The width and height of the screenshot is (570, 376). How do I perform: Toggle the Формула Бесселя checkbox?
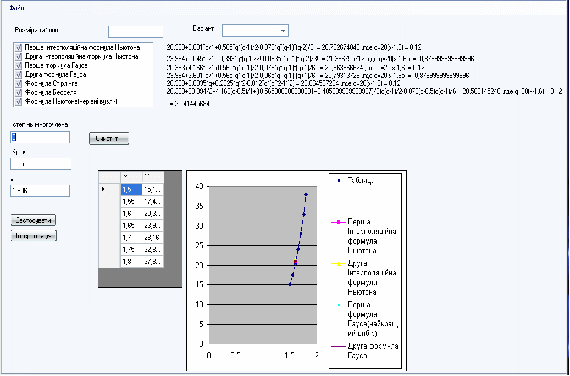point(19,93)
